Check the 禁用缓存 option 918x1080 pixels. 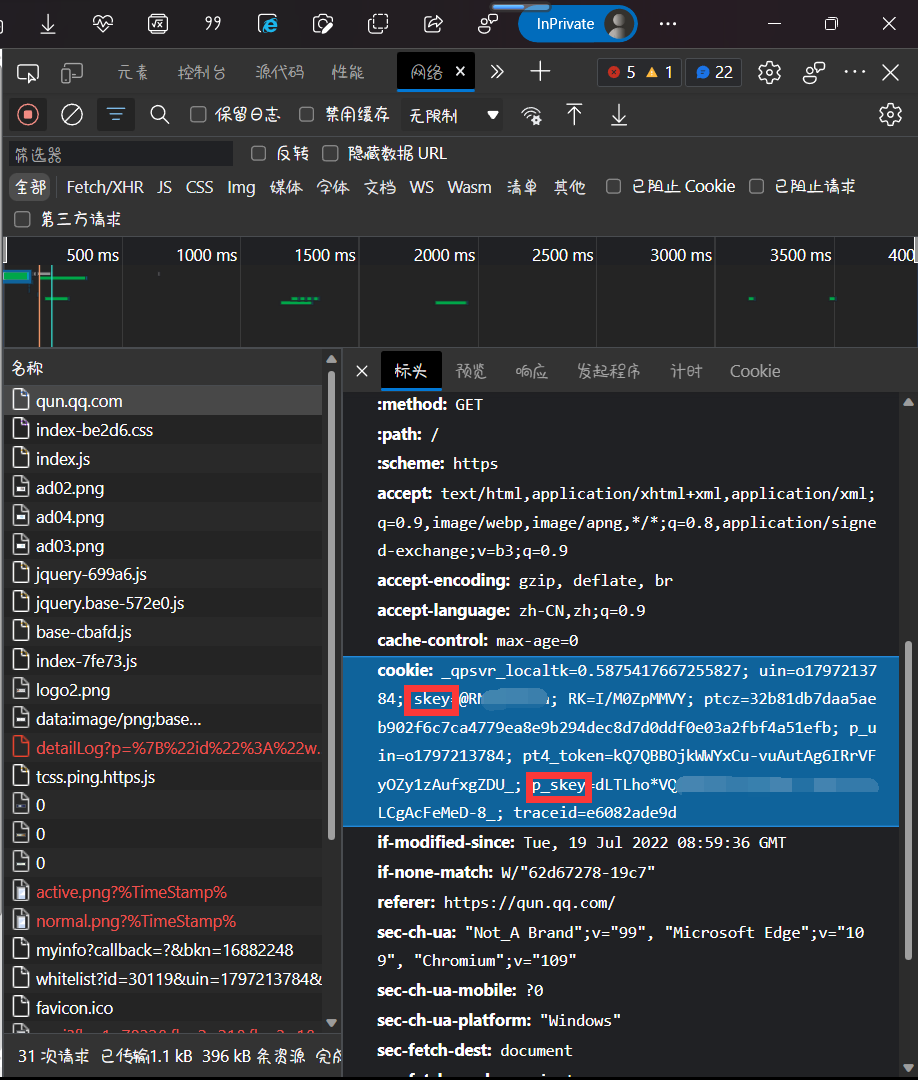click(306, 114)
